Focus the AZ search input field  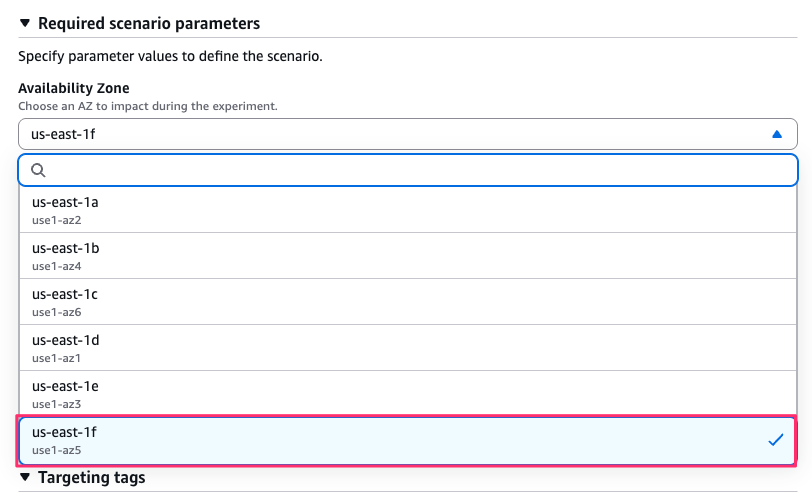pos(420,170)
